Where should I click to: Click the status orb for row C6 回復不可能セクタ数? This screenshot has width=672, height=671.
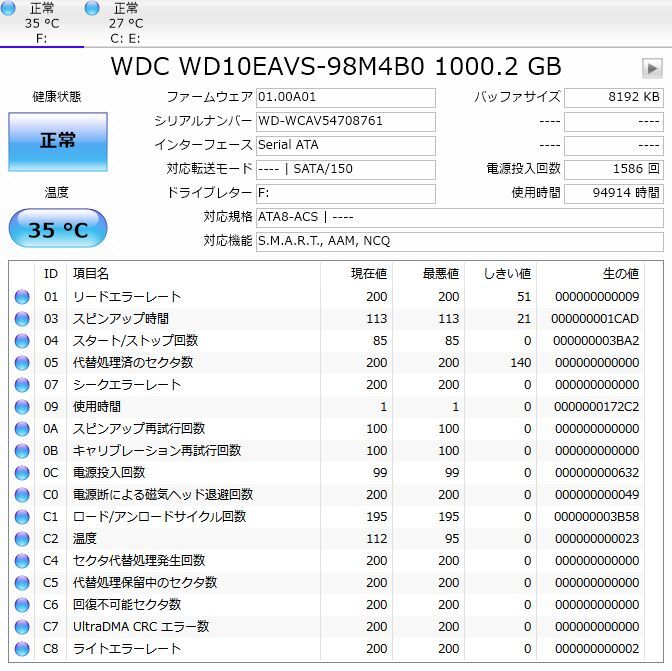coord(22,605)
